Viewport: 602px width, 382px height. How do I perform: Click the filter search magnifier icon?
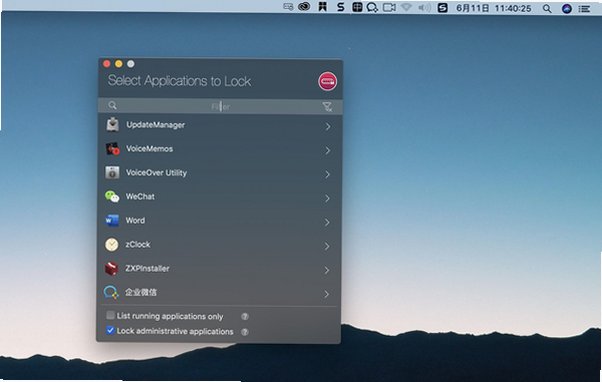(x=112, y=105)
